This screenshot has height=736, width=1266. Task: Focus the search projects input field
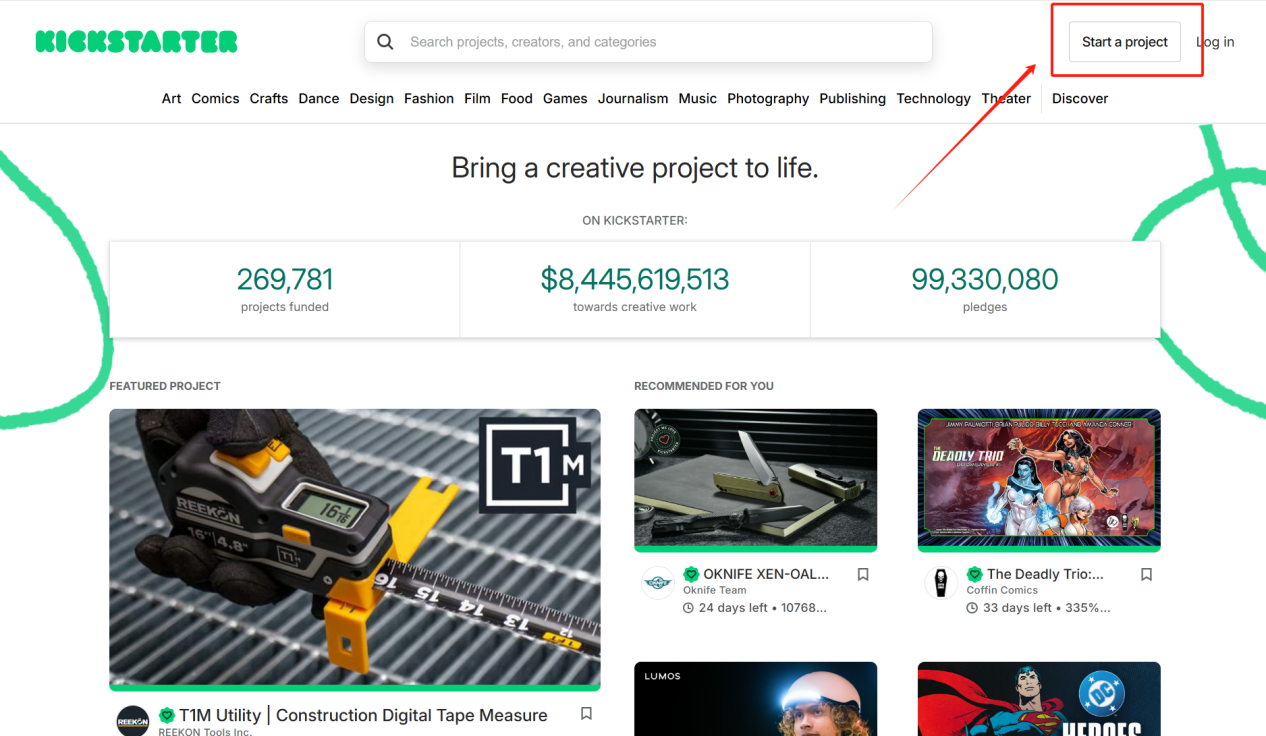660,42
